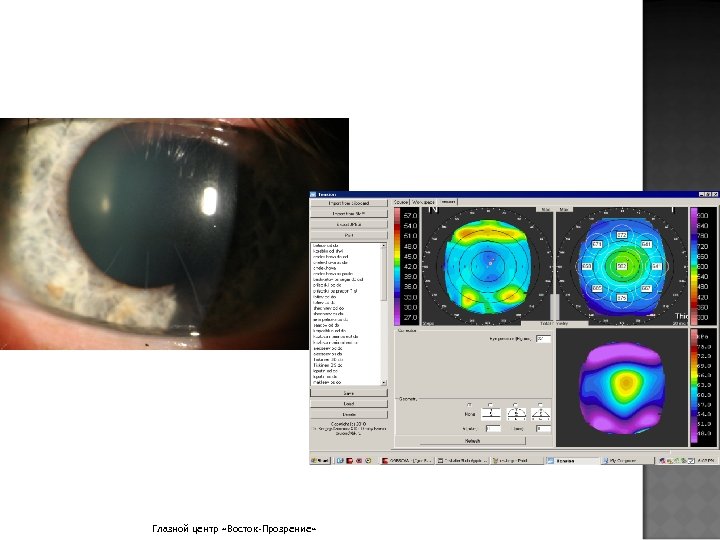Image resolution: width=720 pixels, height=540 pixels.
Task: Click the Delete button below the list
Action: (349, 414)
